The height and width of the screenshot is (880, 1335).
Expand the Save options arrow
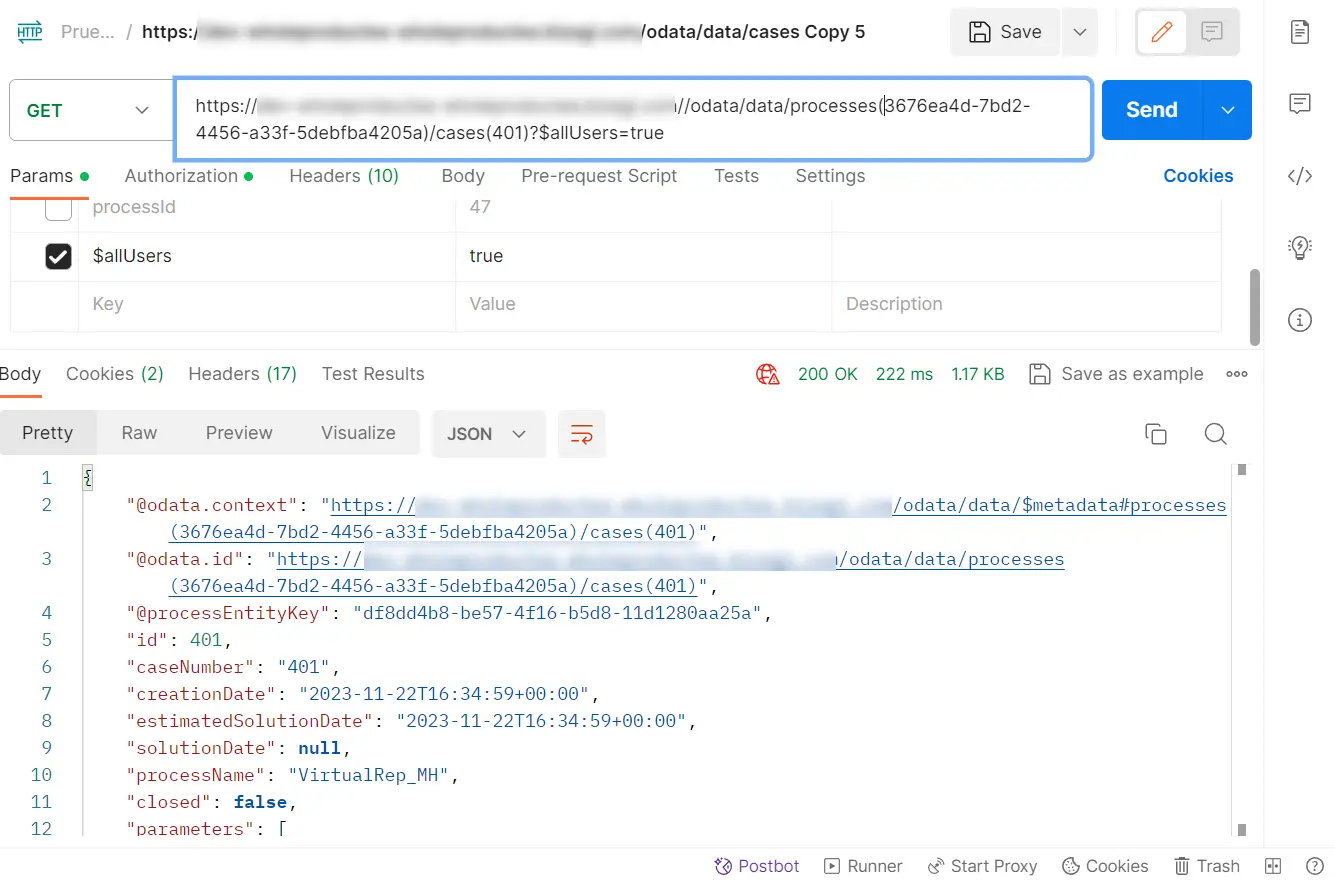(x=1080, y=32)
